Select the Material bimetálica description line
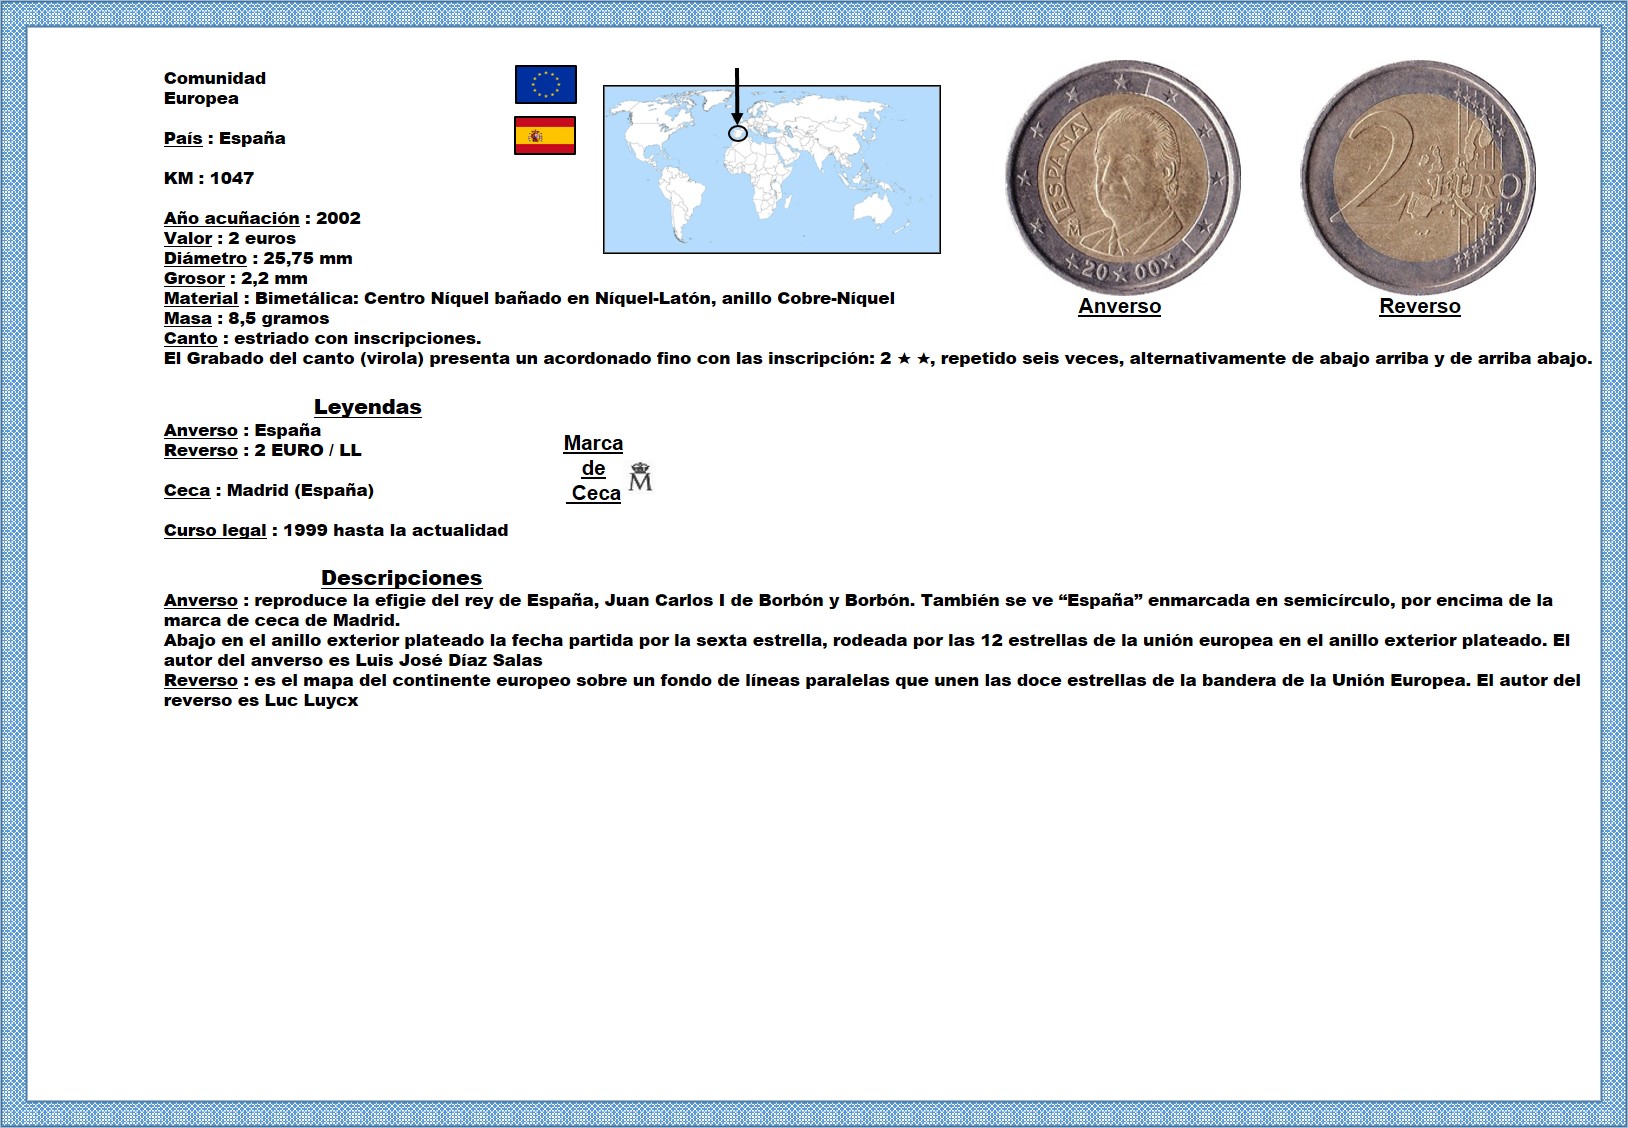The width and height of the screenshot is (1628, 1128). click(x=529, y=298)
